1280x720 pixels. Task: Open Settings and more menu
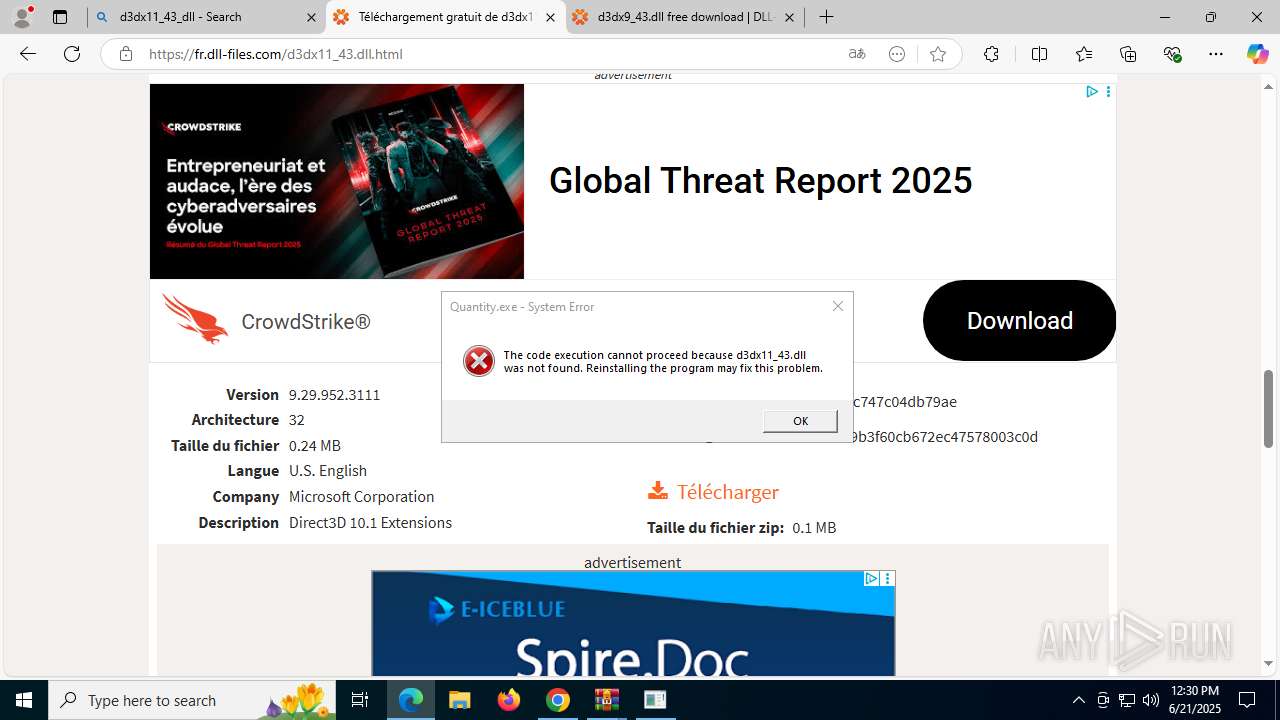click(x=1216, y=54)
